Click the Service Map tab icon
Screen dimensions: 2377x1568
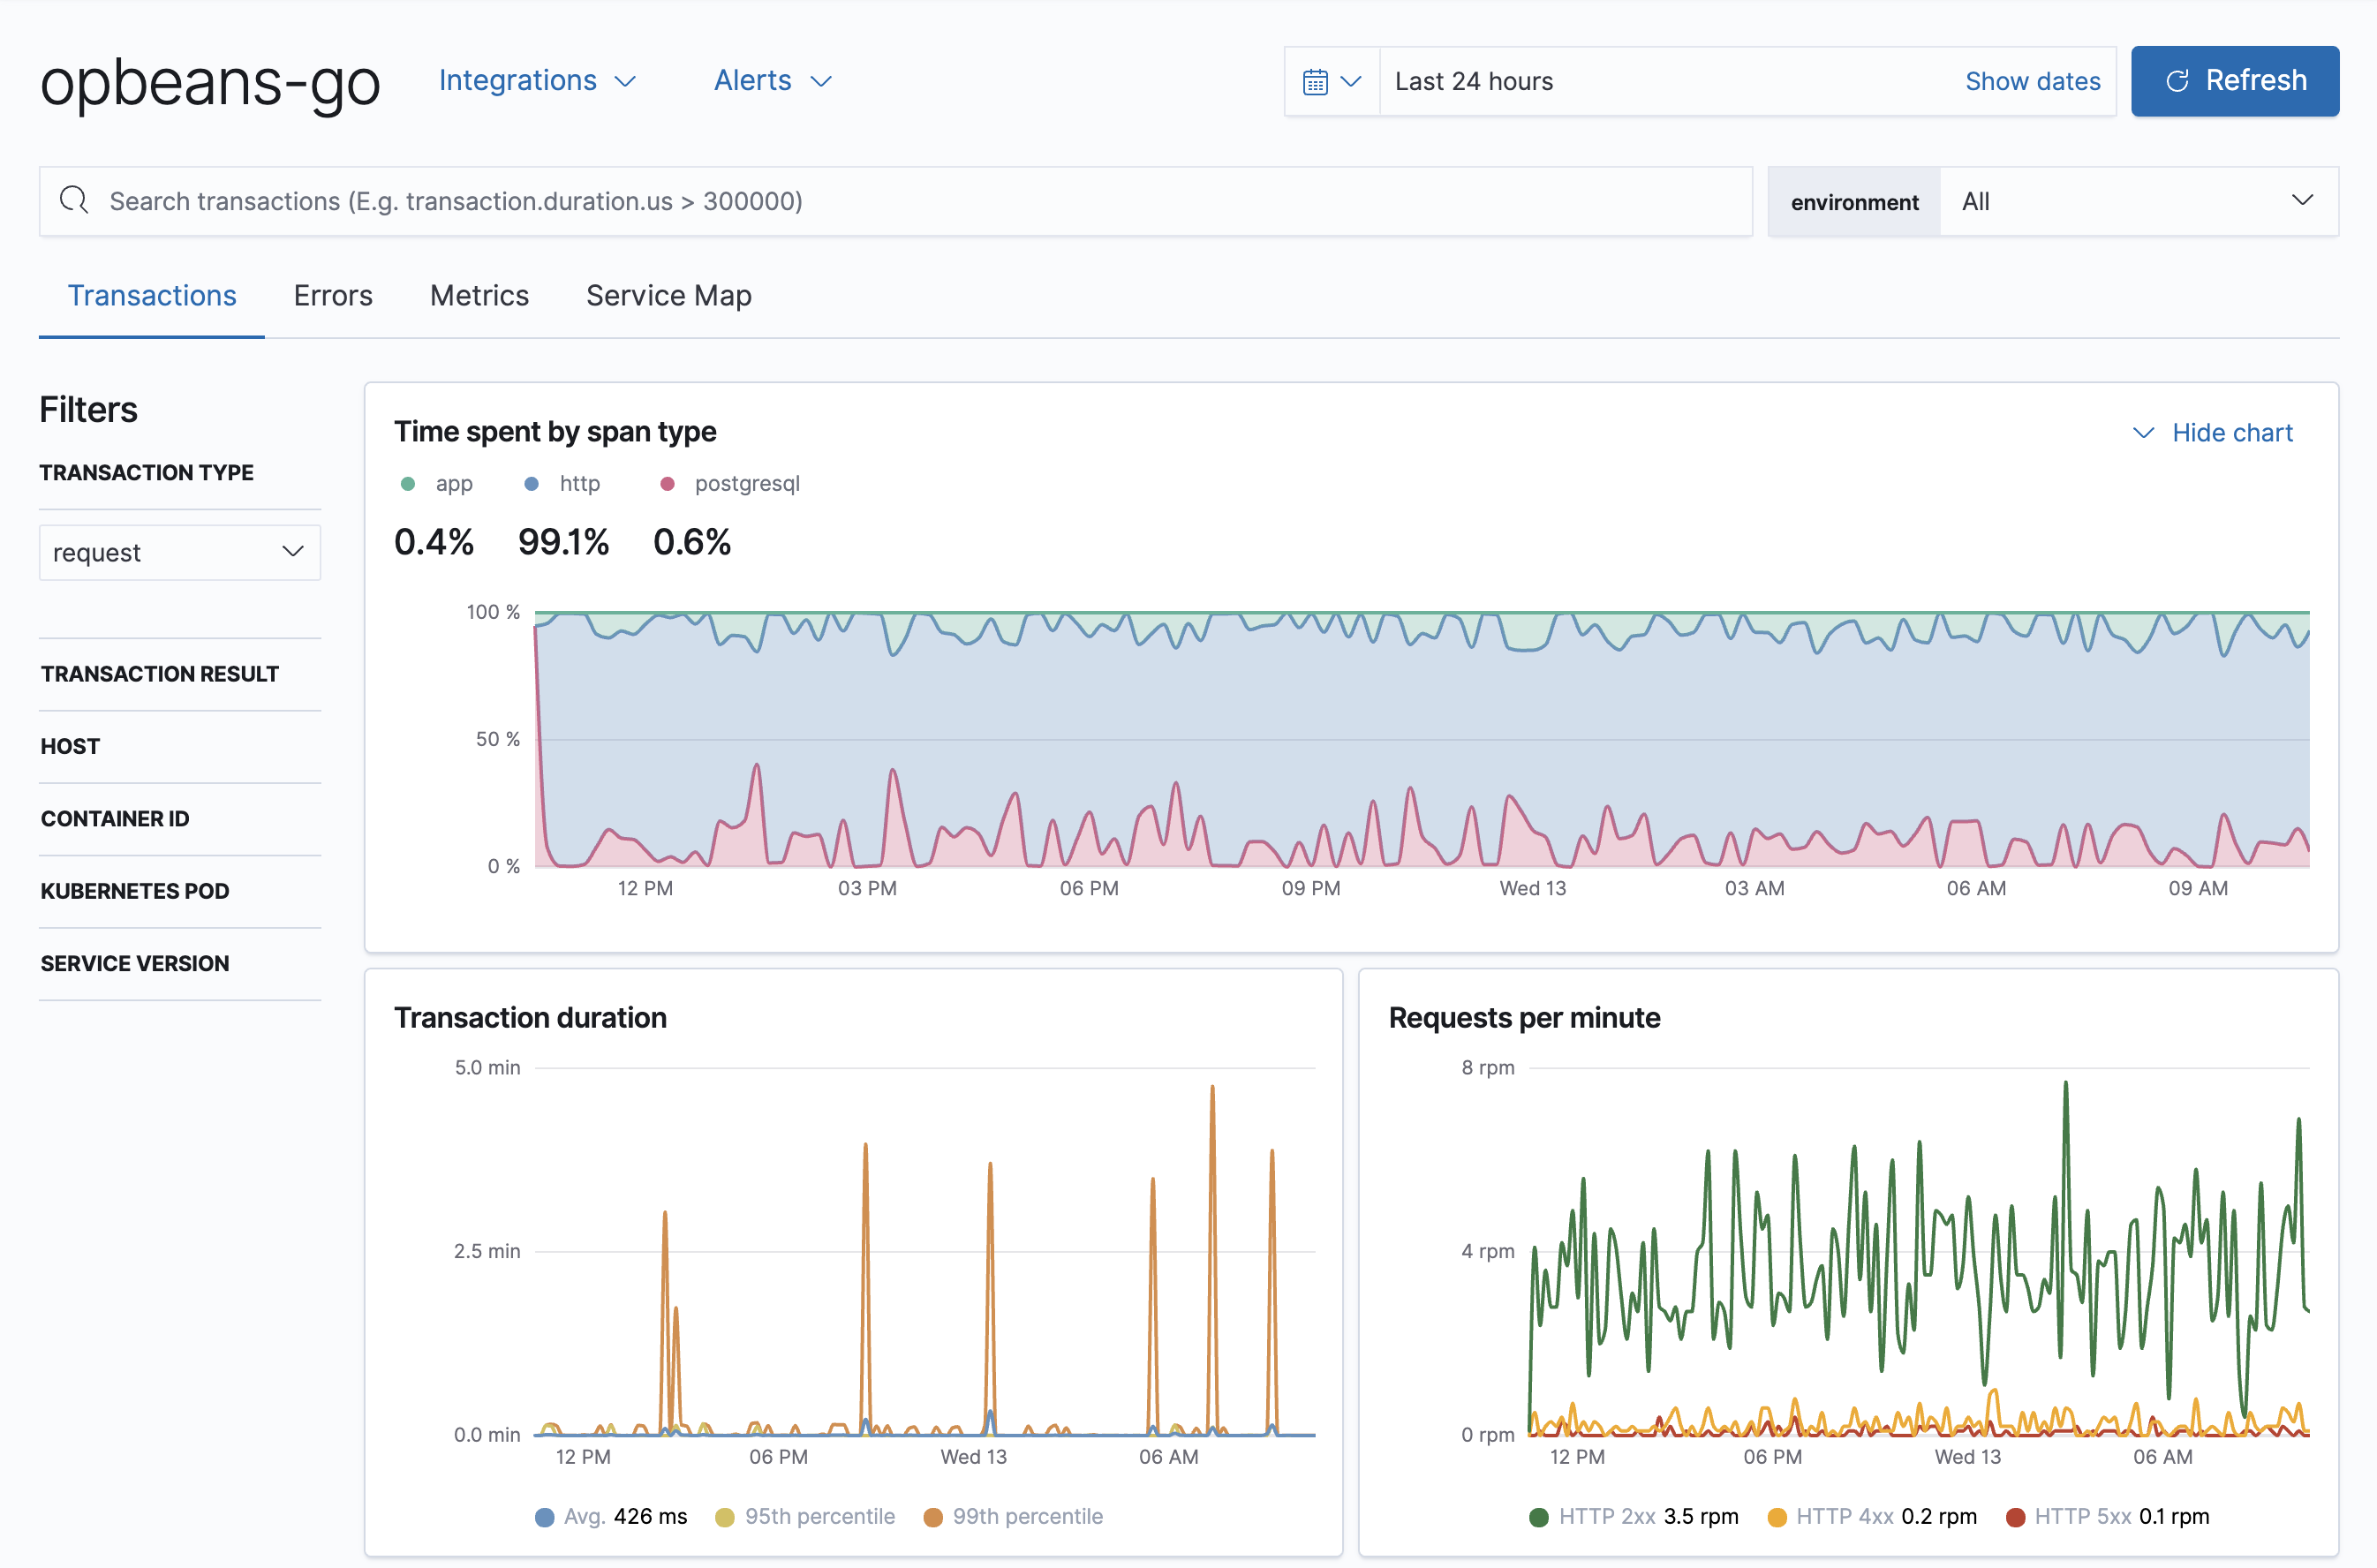(x=670, y=294)
